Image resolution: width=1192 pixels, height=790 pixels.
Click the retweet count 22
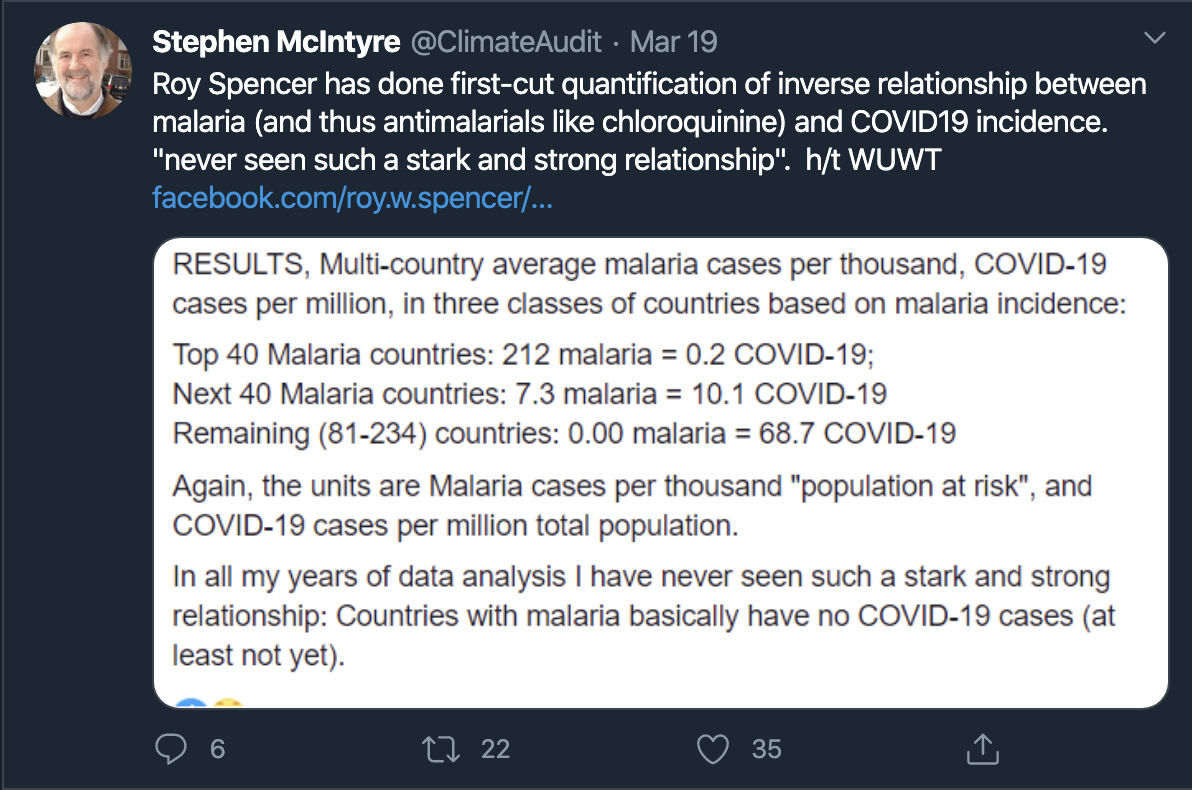coord(495,749)
